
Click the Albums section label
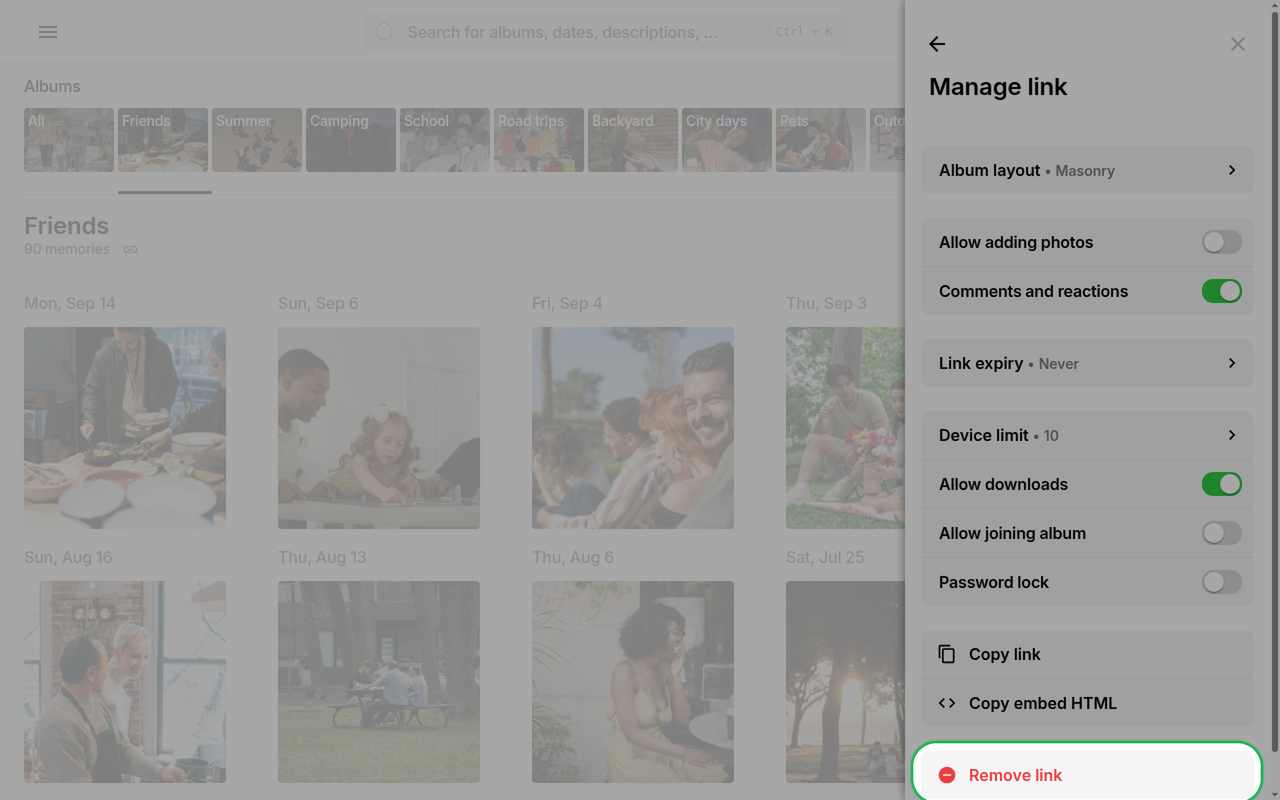52,87
